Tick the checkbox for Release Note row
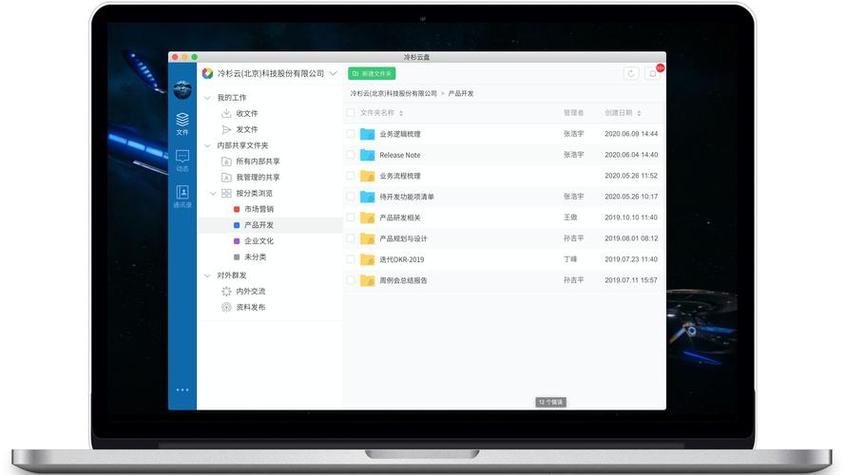845x475 pixels. [350, 155]
